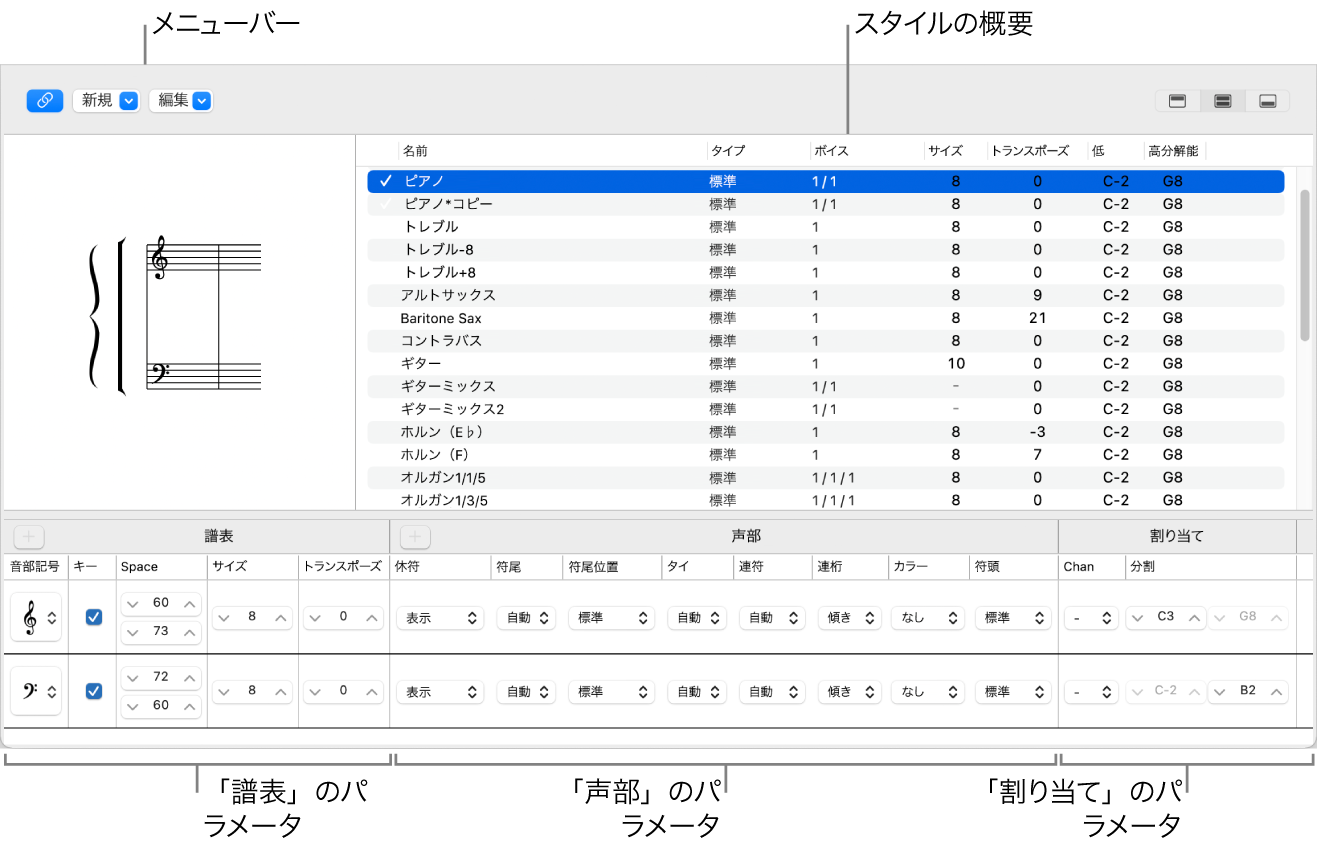Open the bass clef symbol selector

[x=36, y=691]
